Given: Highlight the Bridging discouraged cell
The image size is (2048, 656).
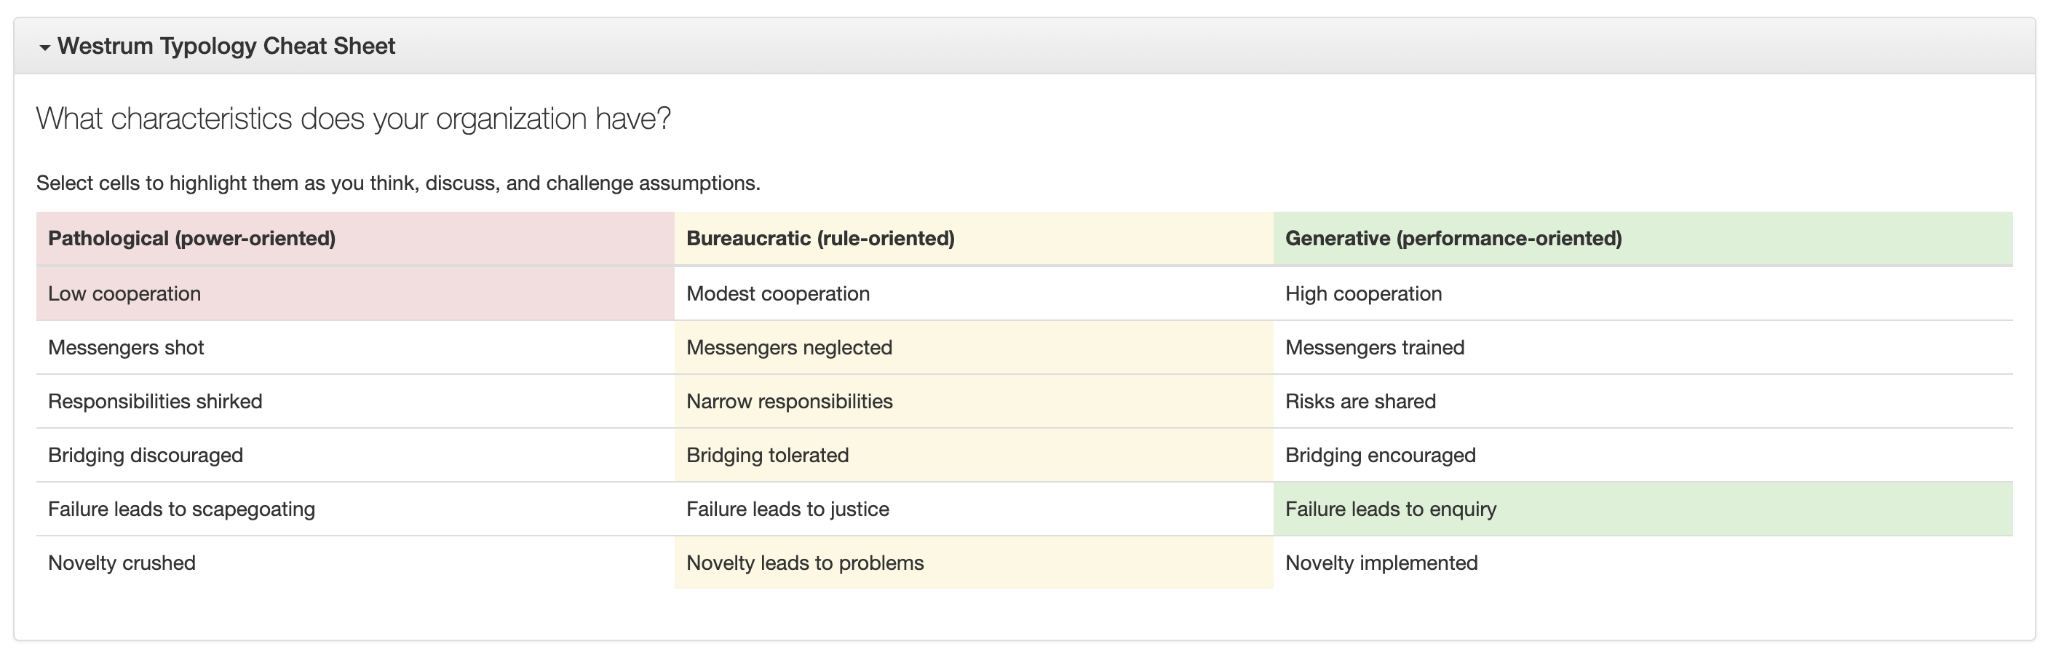Looking at the screenshot, I should point(355,455).
